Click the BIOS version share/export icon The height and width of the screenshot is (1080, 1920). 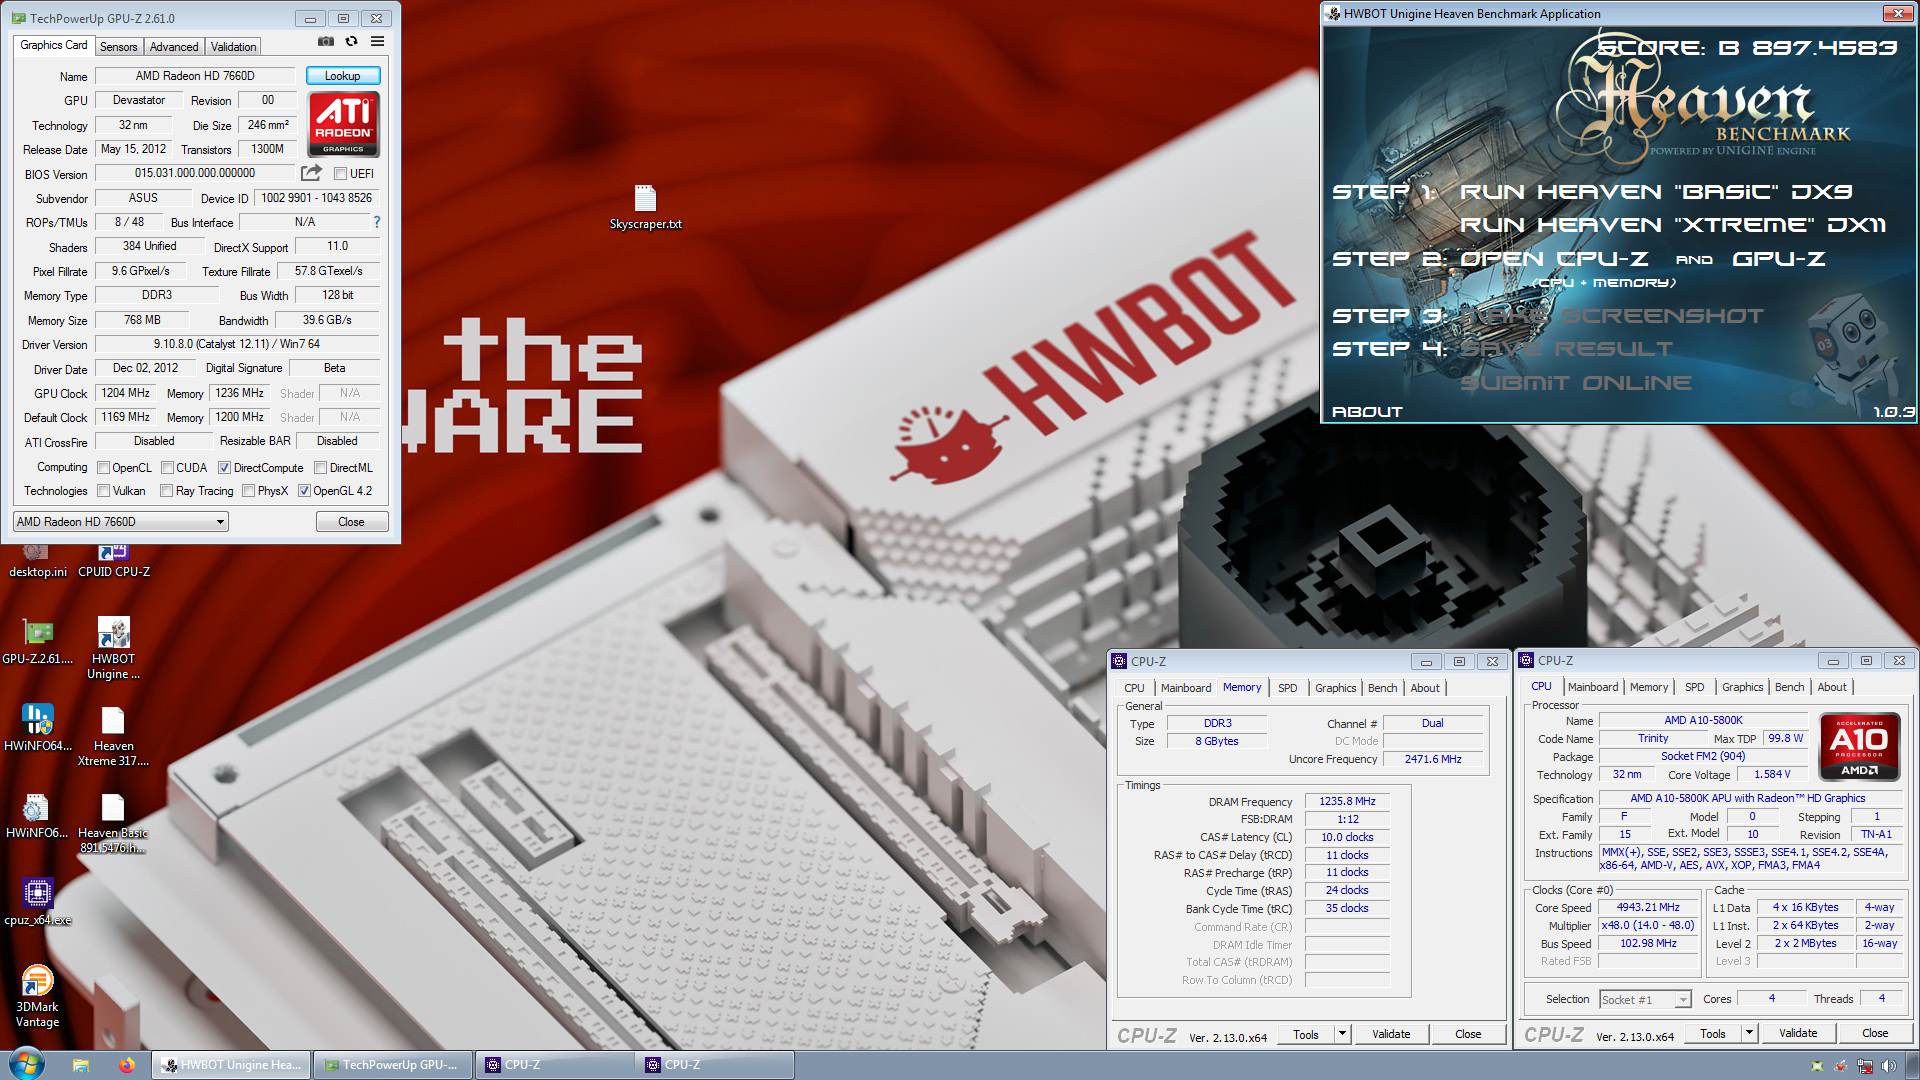pyautogui.click(x=311, y=173)
